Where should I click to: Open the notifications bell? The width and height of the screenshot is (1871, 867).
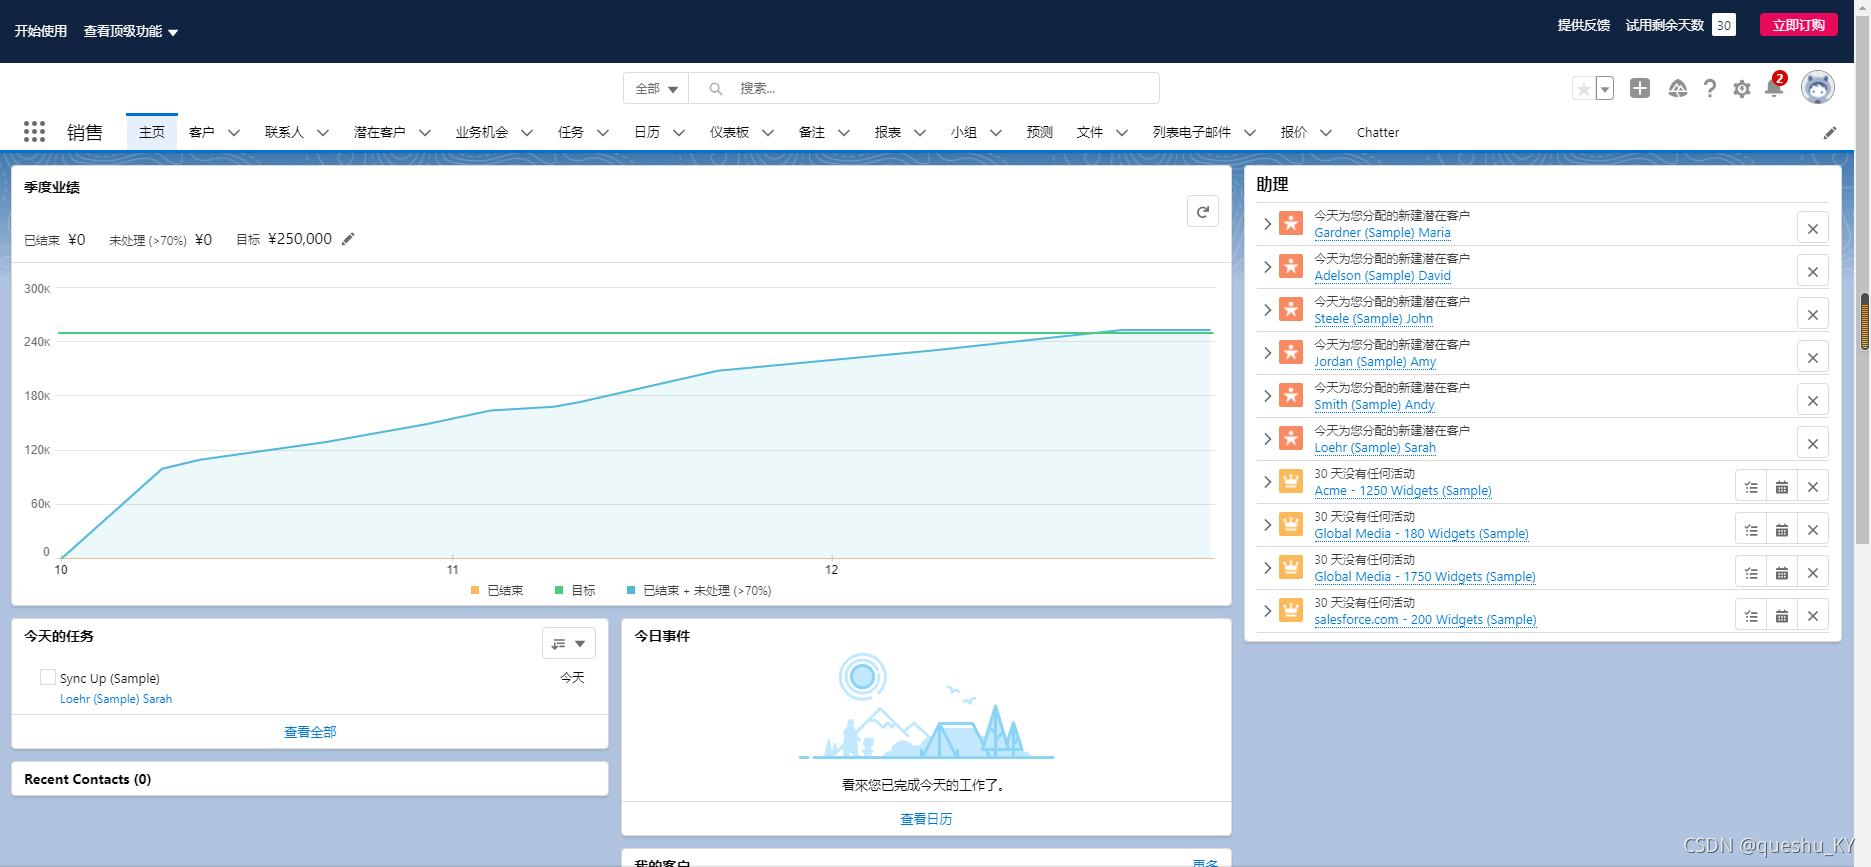click(x=1774, y=88)
